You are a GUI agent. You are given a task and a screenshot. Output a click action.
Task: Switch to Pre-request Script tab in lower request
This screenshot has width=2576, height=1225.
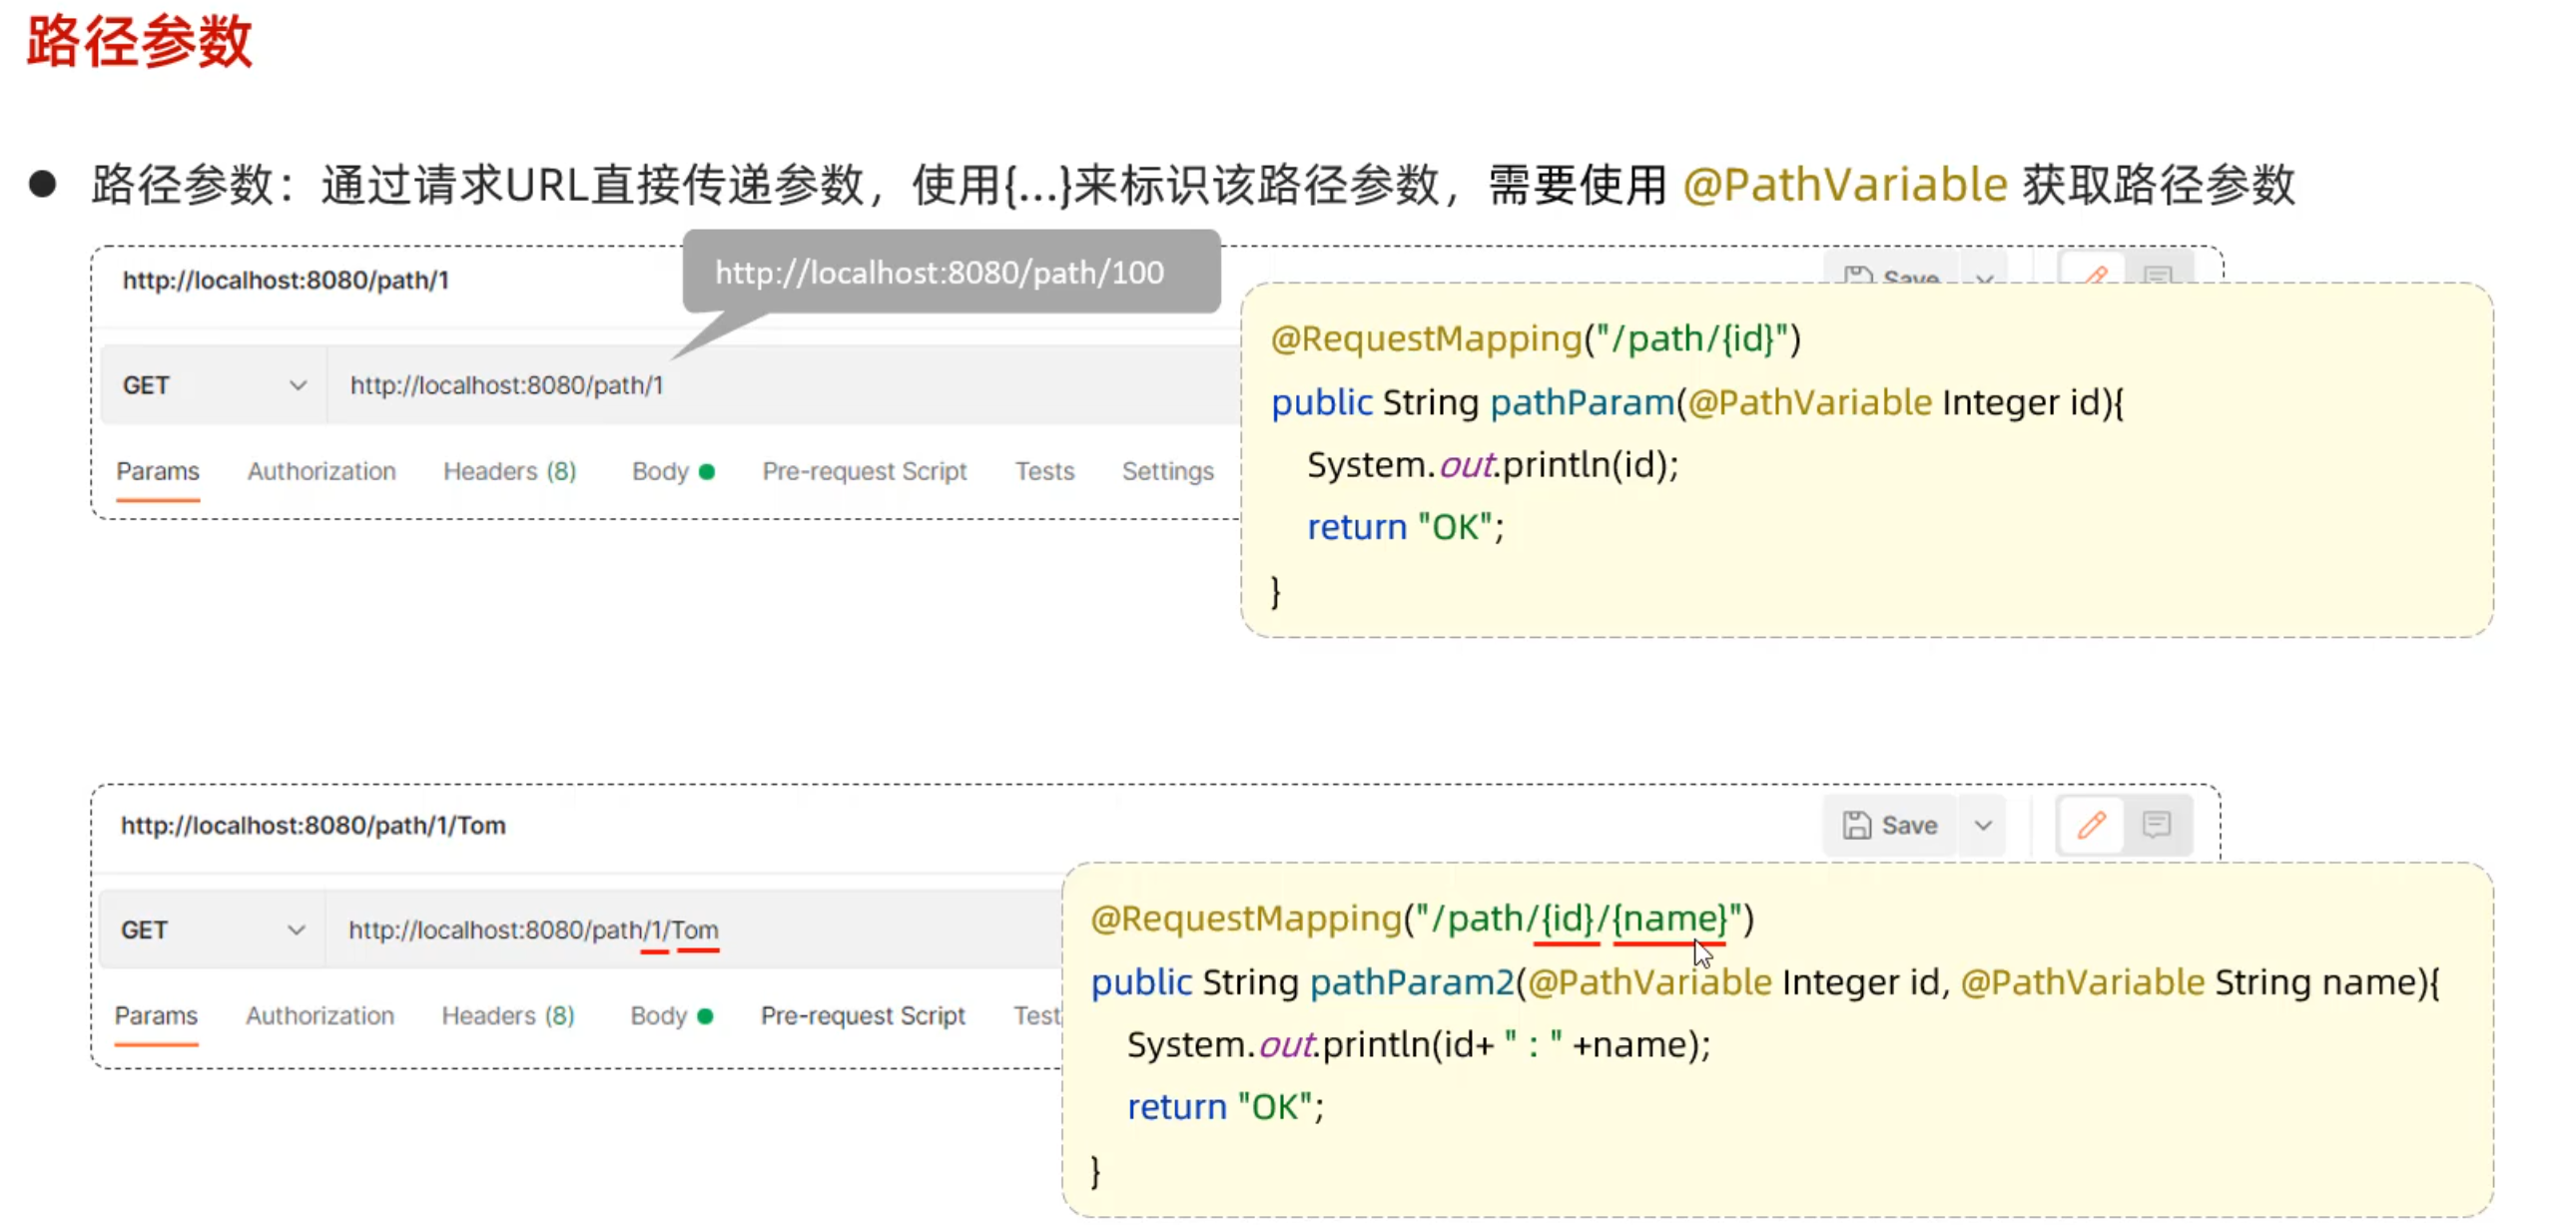(x=862, y=1016)
